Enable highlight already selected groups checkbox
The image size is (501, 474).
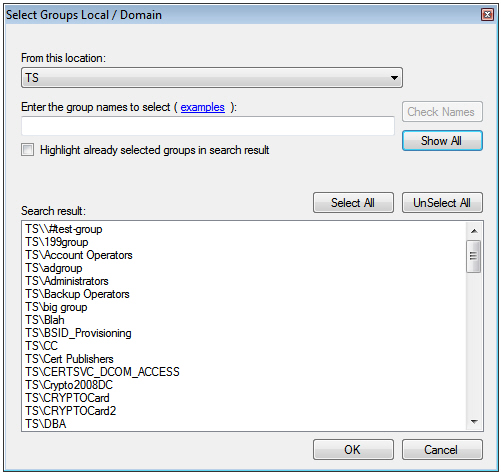[28, 150]
